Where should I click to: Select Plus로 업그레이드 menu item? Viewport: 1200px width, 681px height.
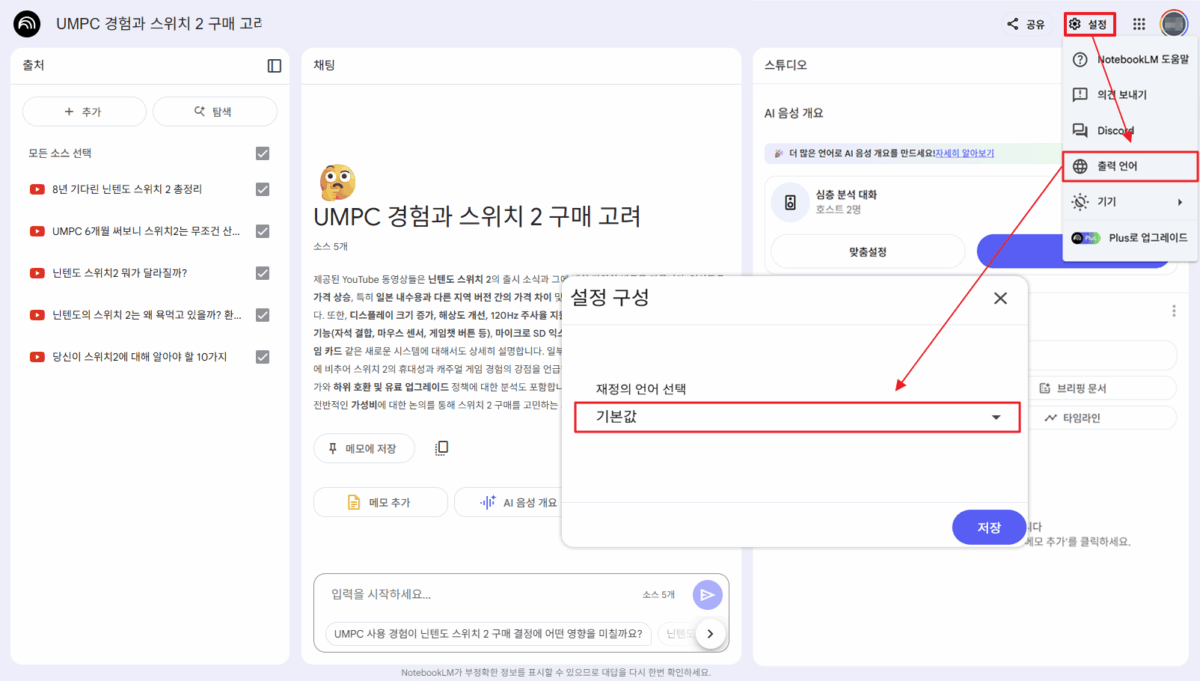[x=1130, y=238]
